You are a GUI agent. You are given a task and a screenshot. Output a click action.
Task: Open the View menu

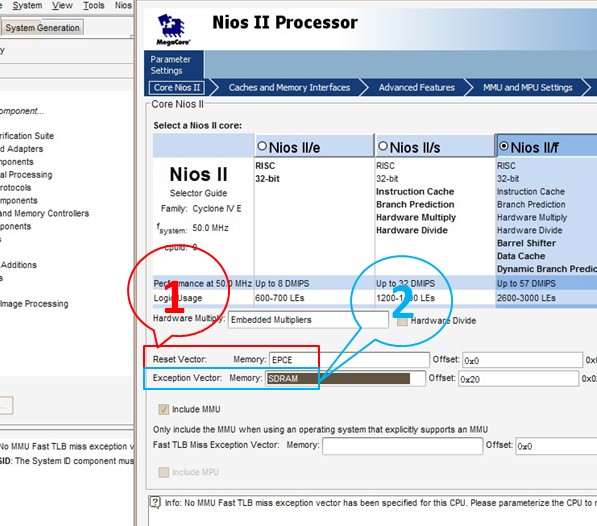(x=62, y=6)
